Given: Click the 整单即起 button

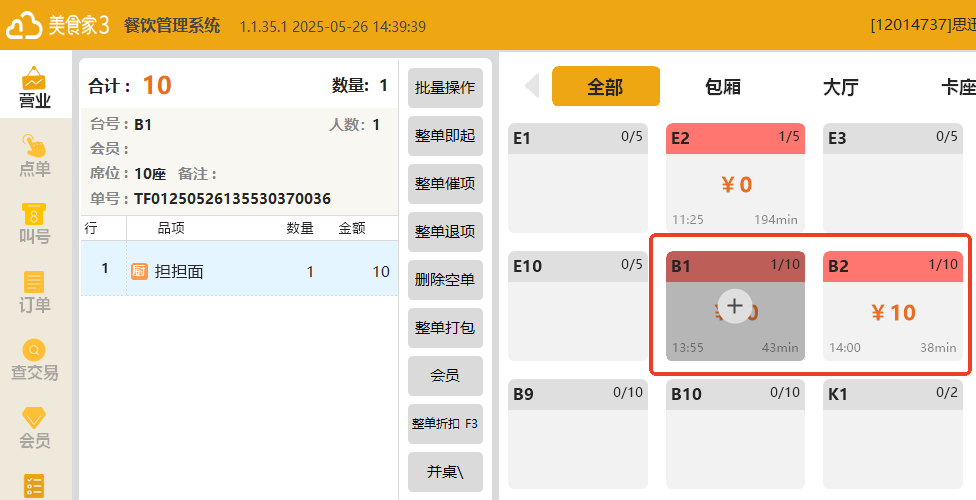Looking at the screenshot, I should point(445,136).
